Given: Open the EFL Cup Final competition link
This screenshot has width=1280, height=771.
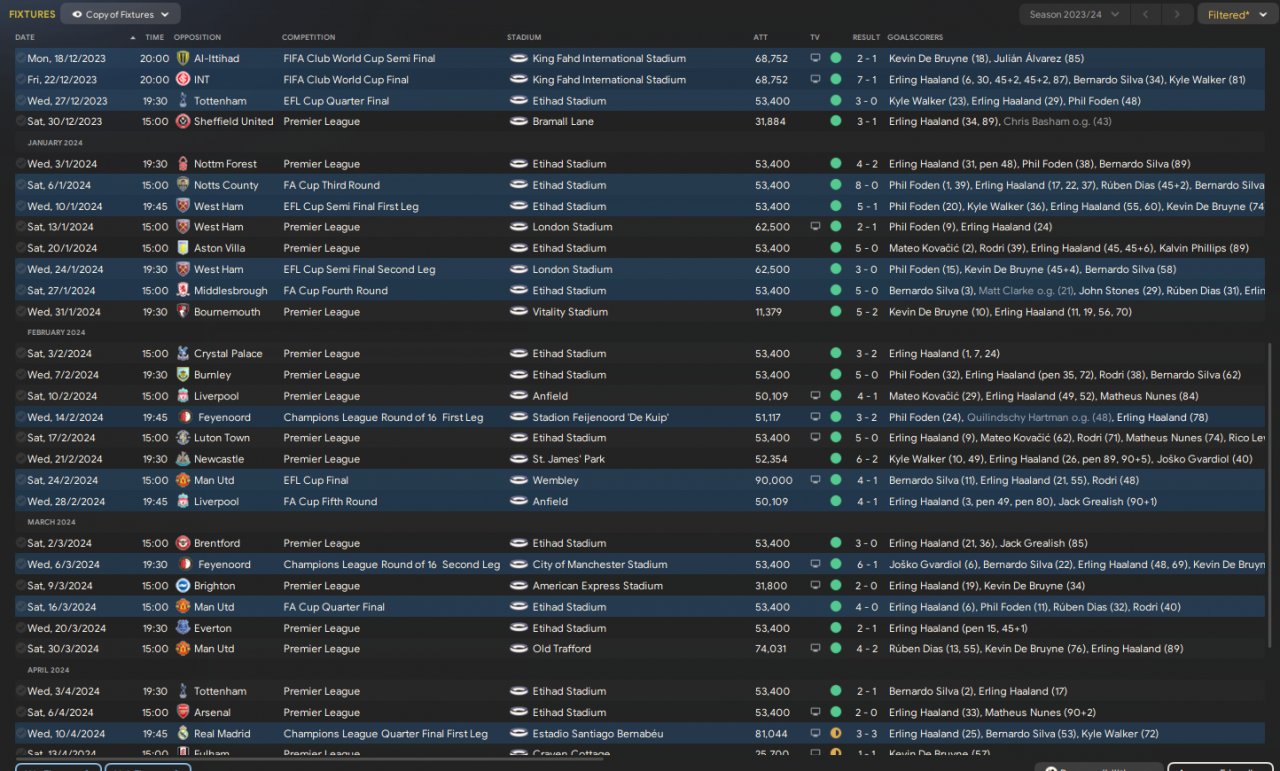Looking at the screenshot, I should tap(316, 481).
